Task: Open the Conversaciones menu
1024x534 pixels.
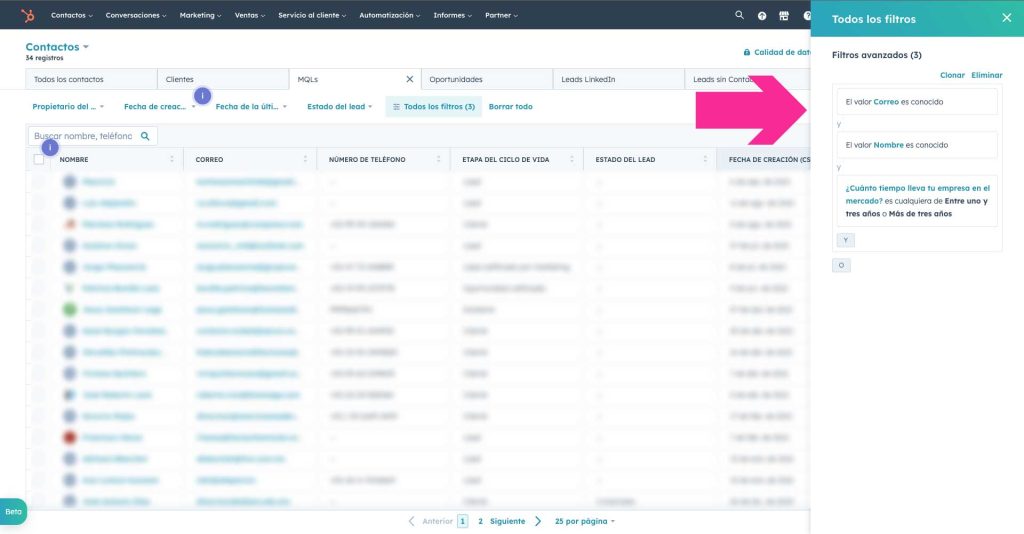Action: (136, 15)
